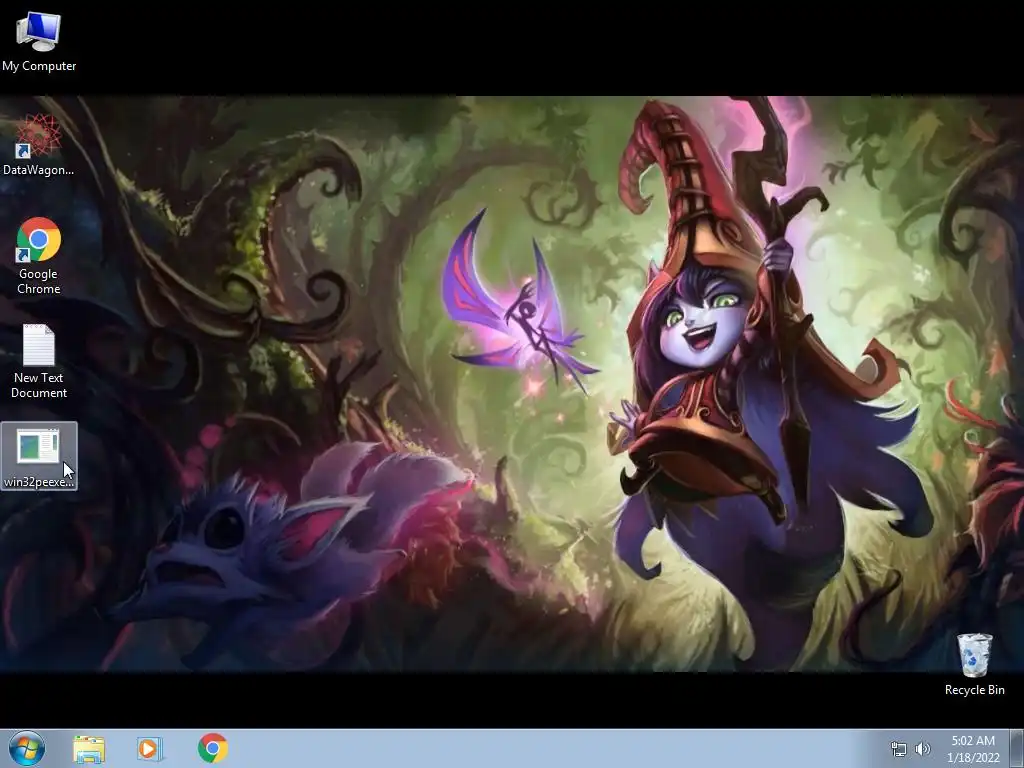Screen dimensions: 1024x768
Task: Select the Google Chrome desktop shortcut
Action: (39, 255)
